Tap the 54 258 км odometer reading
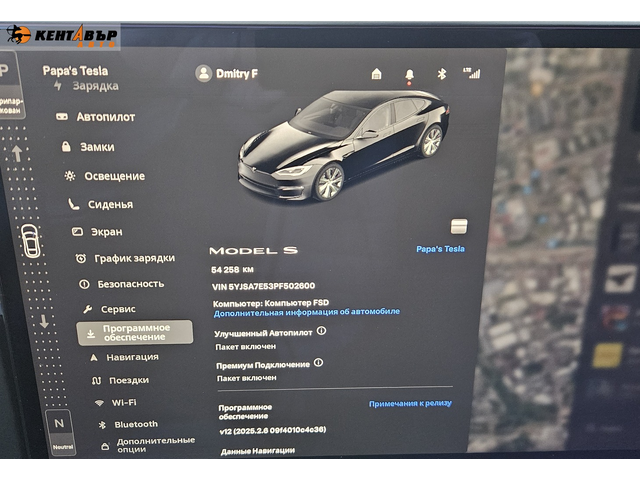The image size is (640, 480). coord(232,270)
